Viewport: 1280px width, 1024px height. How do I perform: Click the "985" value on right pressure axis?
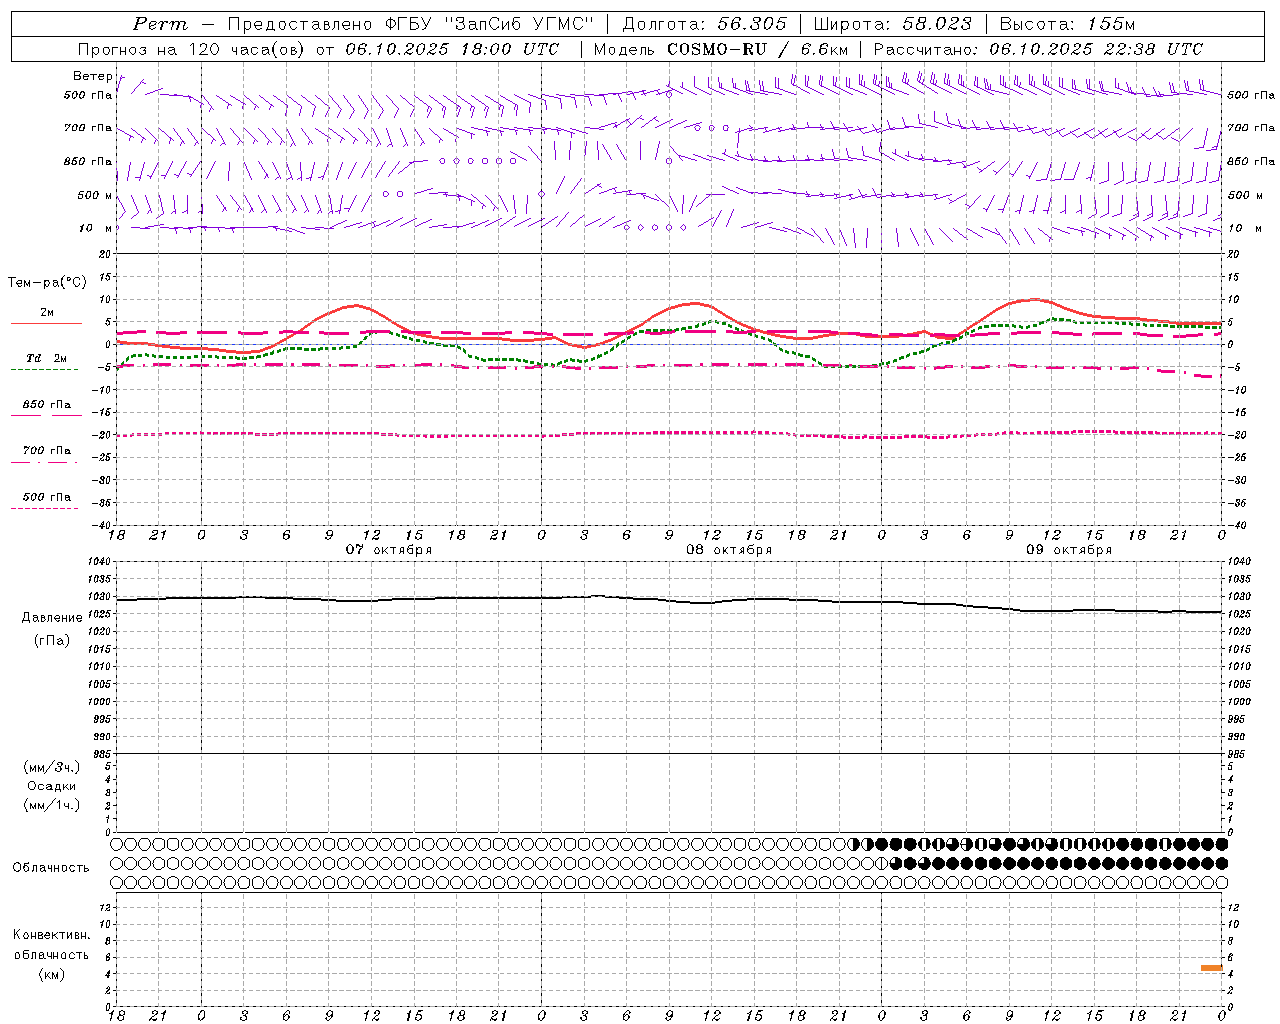tap(1238, 754)
